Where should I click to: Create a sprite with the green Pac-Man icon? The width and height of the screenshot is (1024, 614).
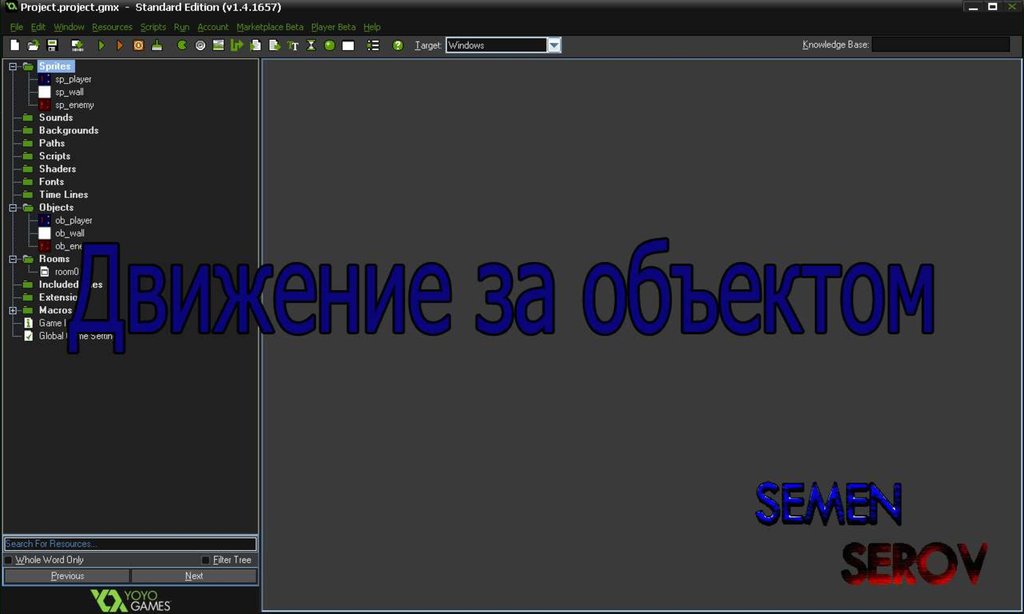click(182, 45)
